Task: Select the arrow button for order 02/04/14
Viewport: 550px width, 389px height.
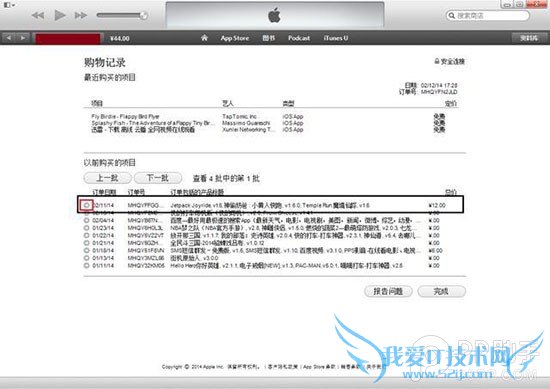Action: click(86, 220)
